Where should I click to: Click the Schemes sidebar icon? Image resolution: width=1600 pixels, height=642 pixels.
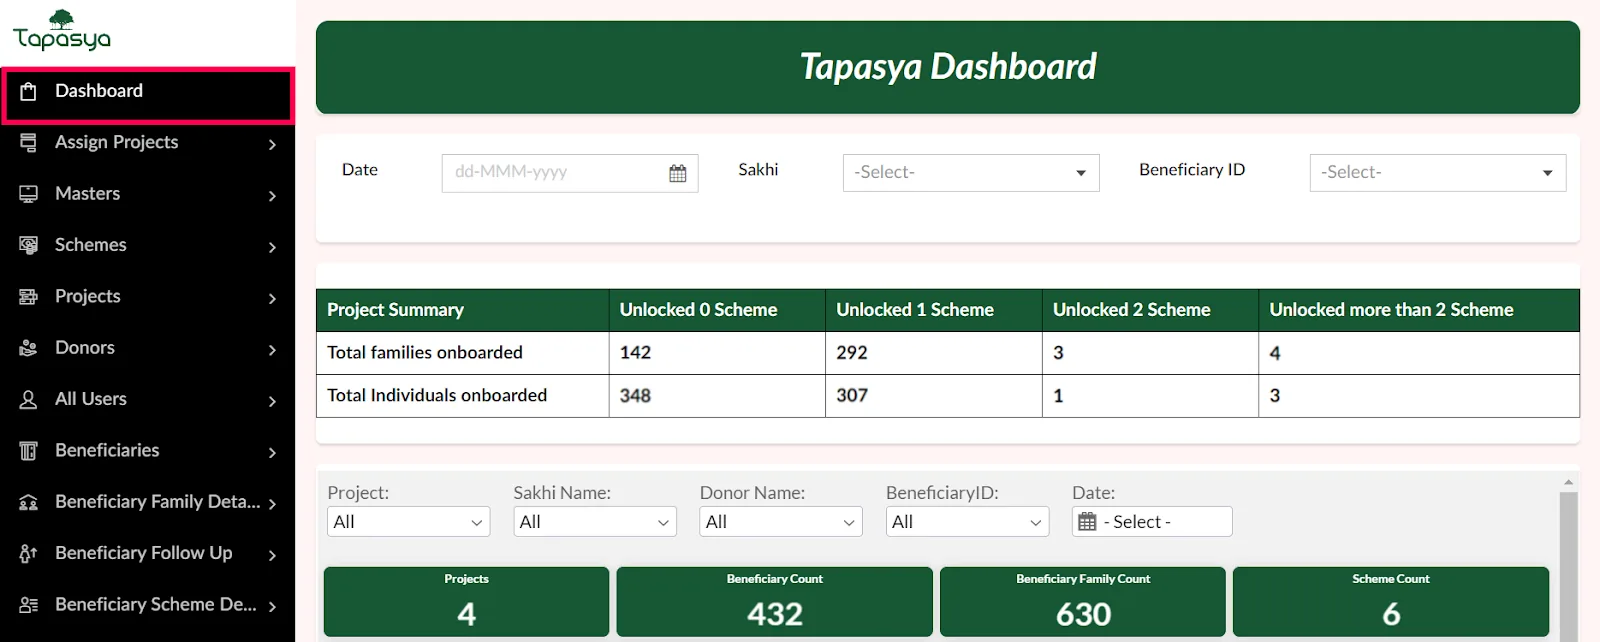(x=29, y=245)
